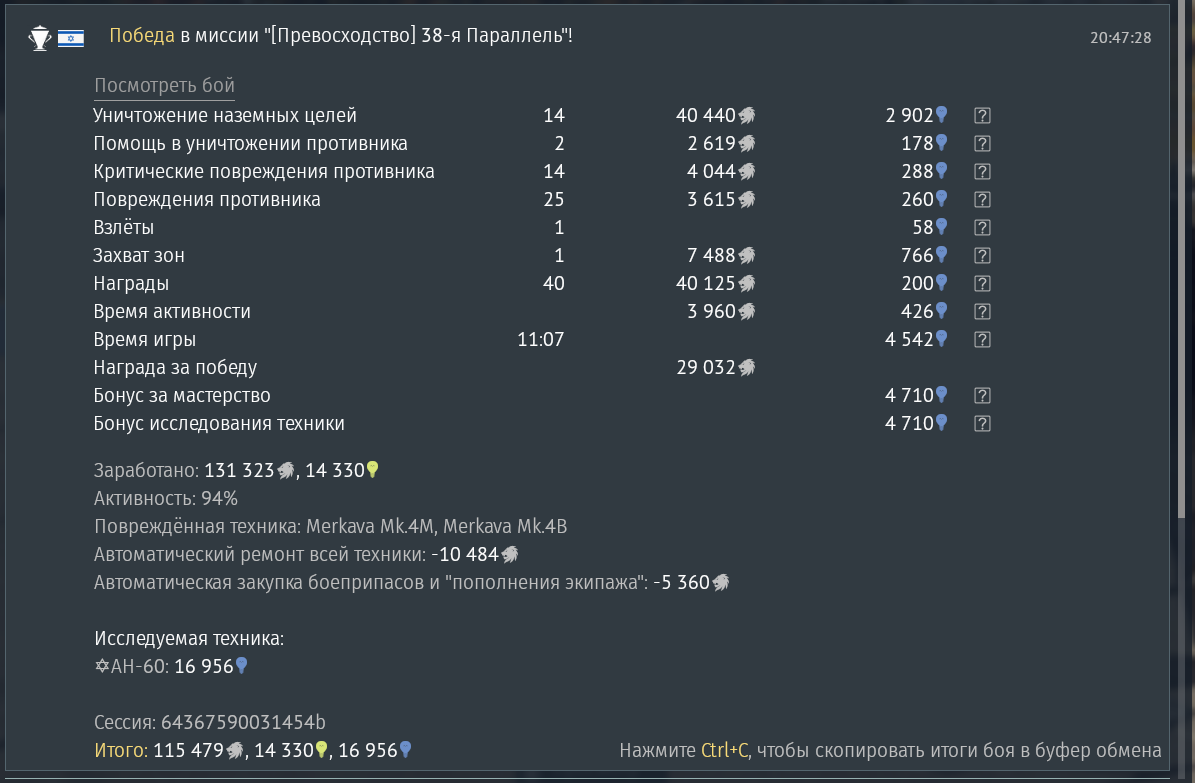
Task: Open help icon beside "Критические повреждения противника"
Action: (982, 172)
